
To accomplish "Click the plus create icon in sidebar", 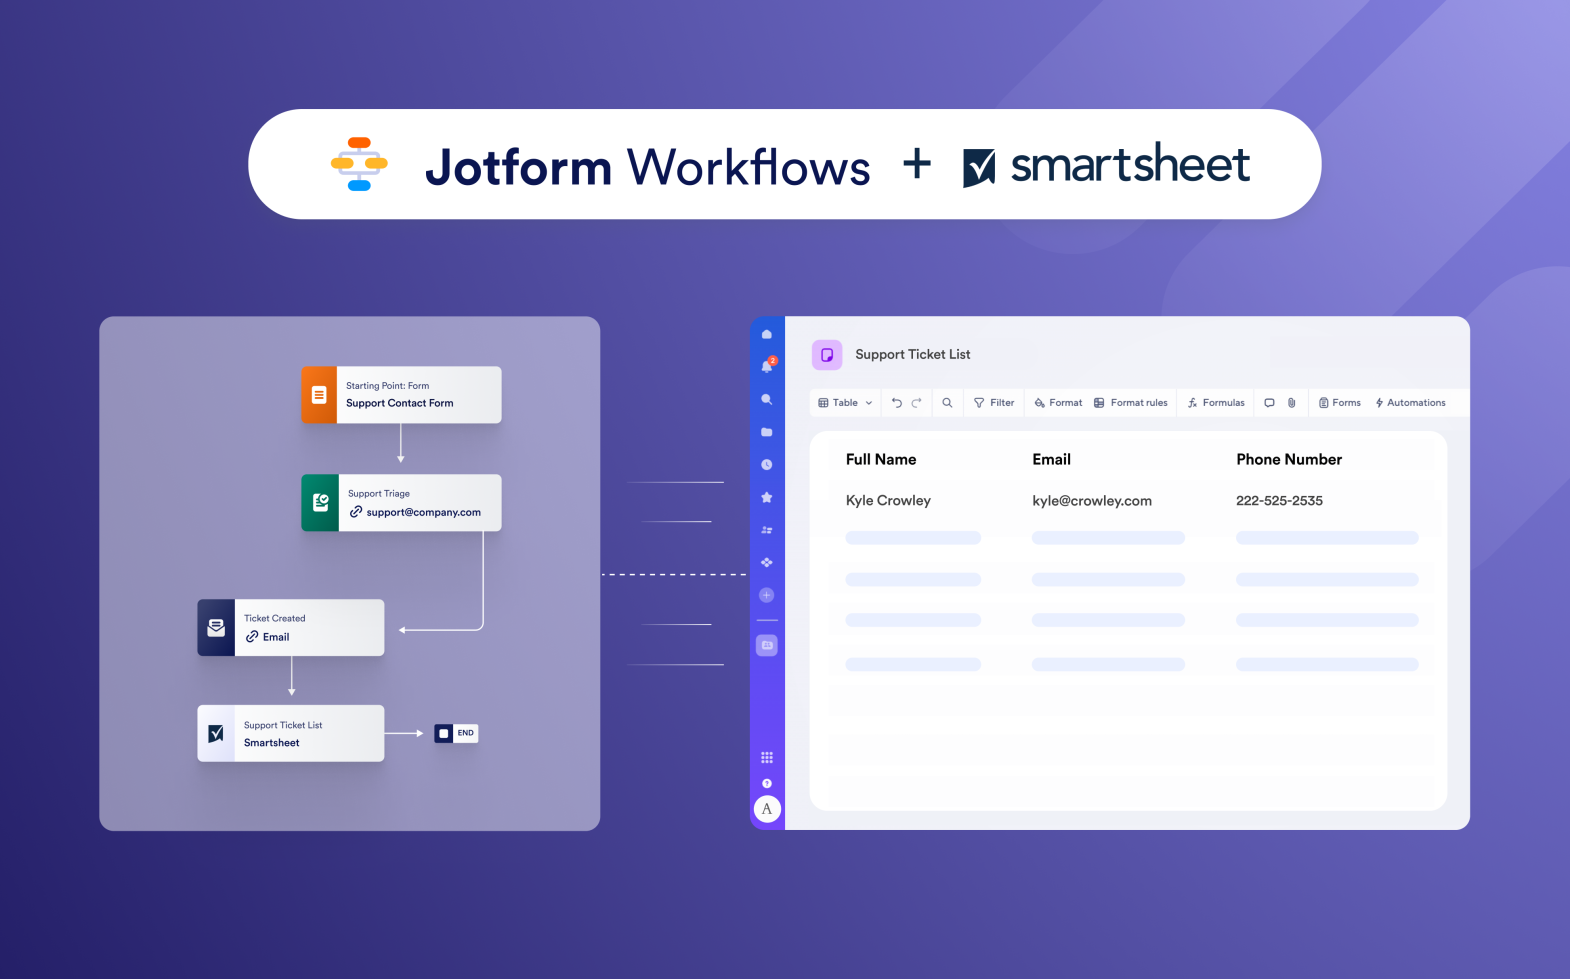I will (767, 595).
